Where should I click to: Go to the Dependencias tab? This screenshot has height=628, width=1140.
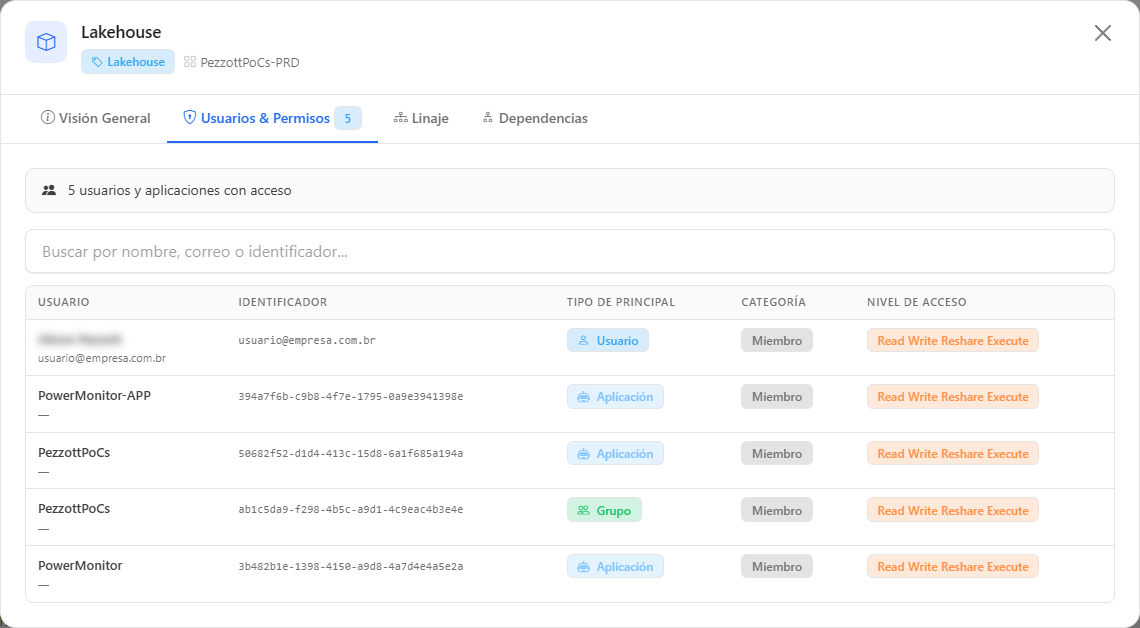[x=535, y=118]
